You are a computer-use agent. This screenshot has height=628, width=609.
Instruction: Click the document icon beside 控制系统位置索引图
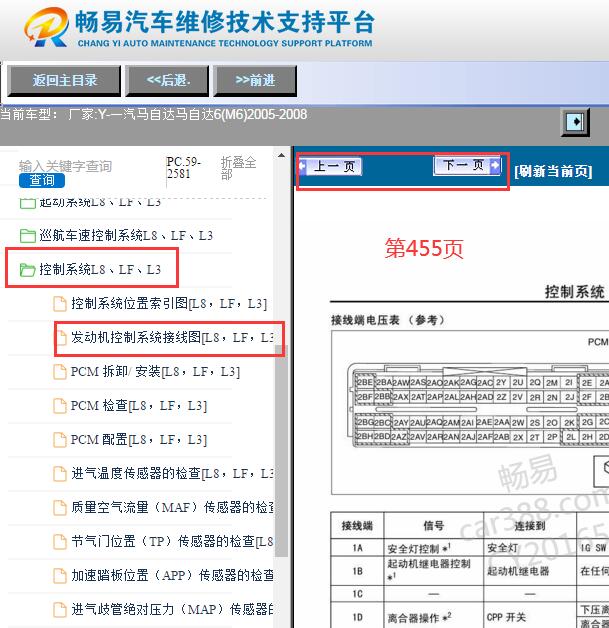pyautogui.click(x=60, y=304)
